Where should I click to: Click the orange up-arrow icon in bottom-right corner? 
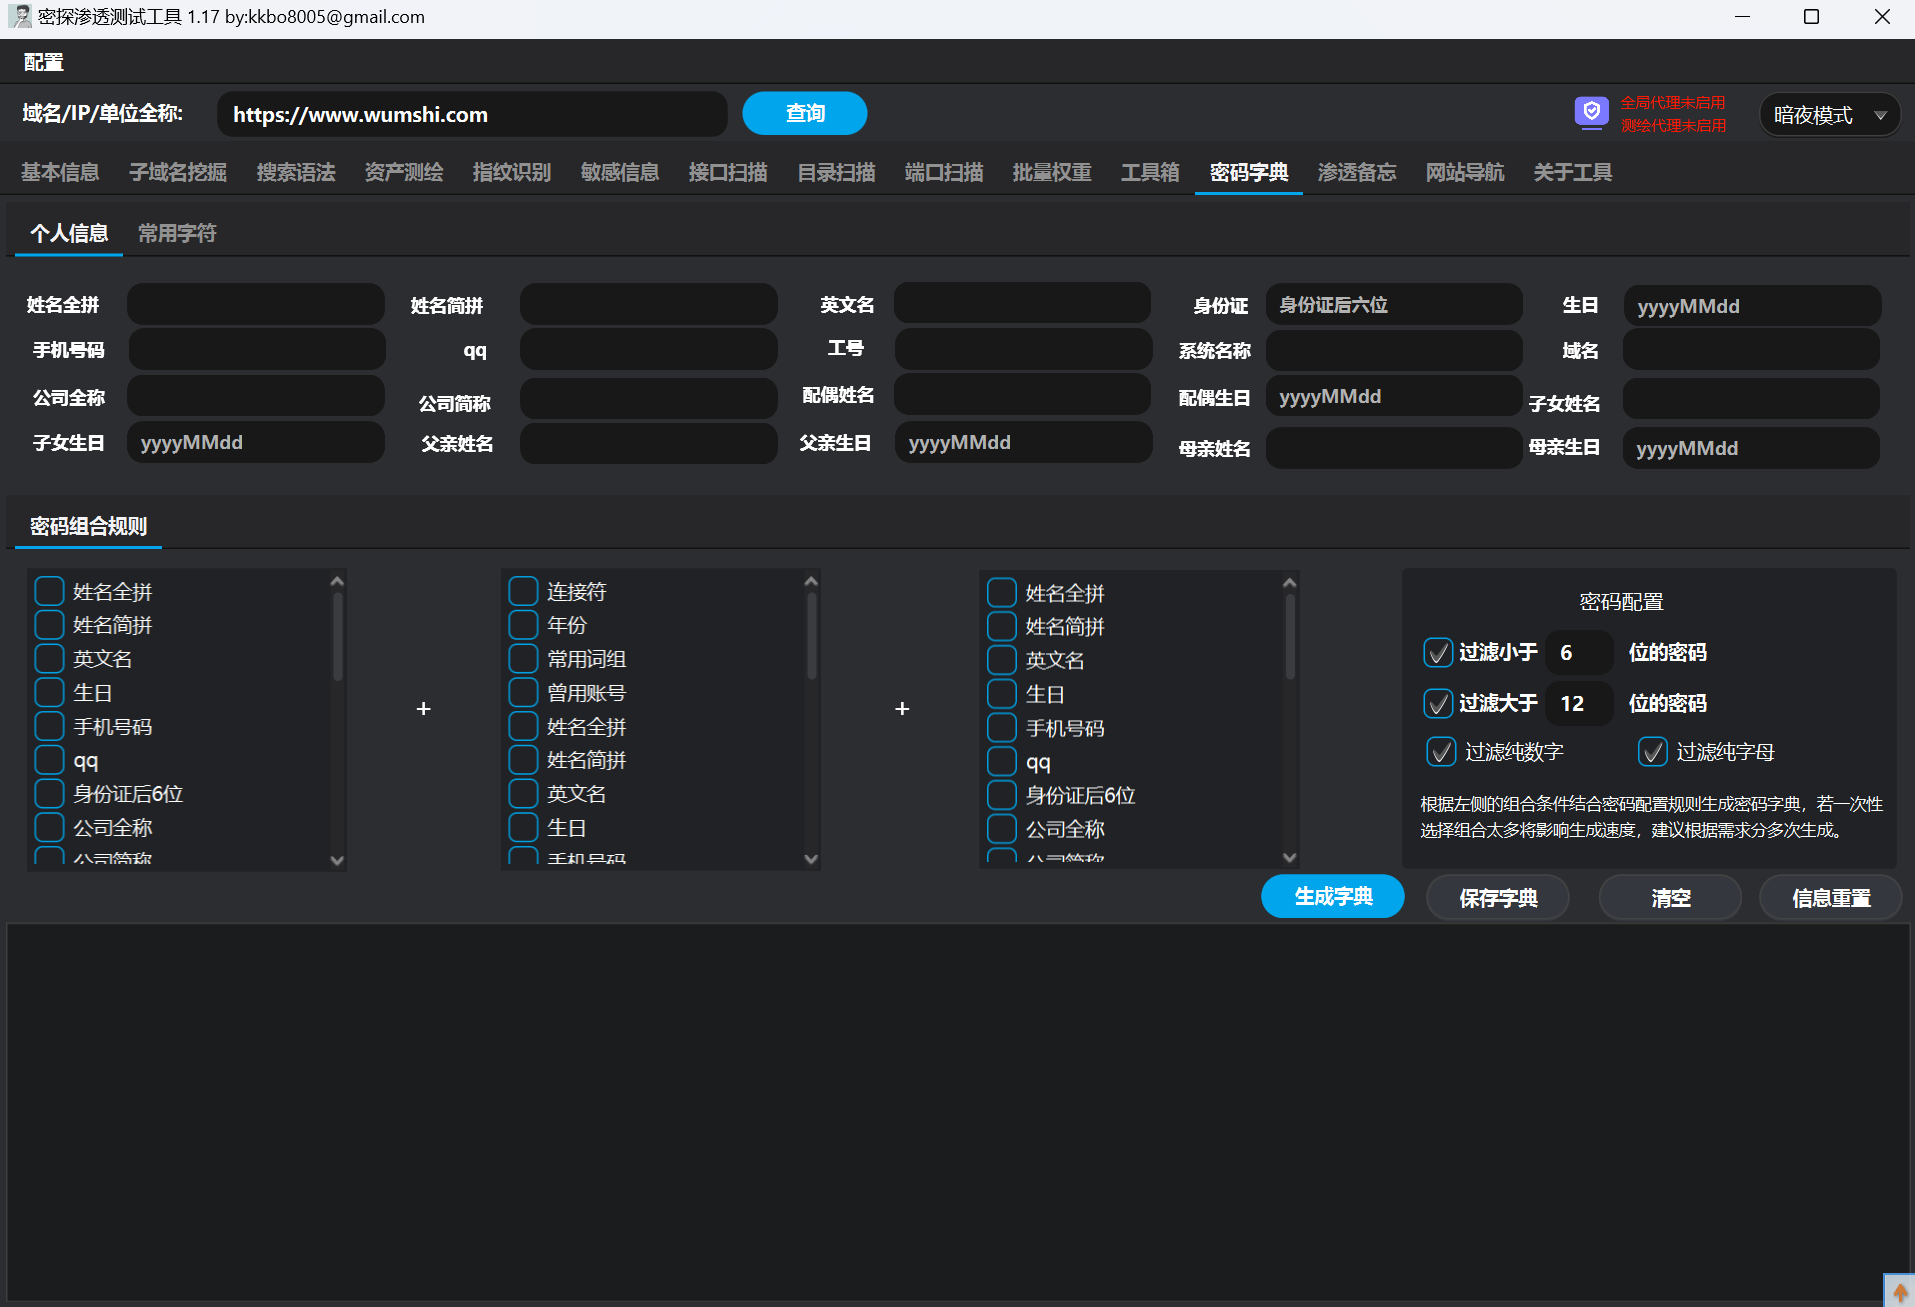coord(1900,1292)
